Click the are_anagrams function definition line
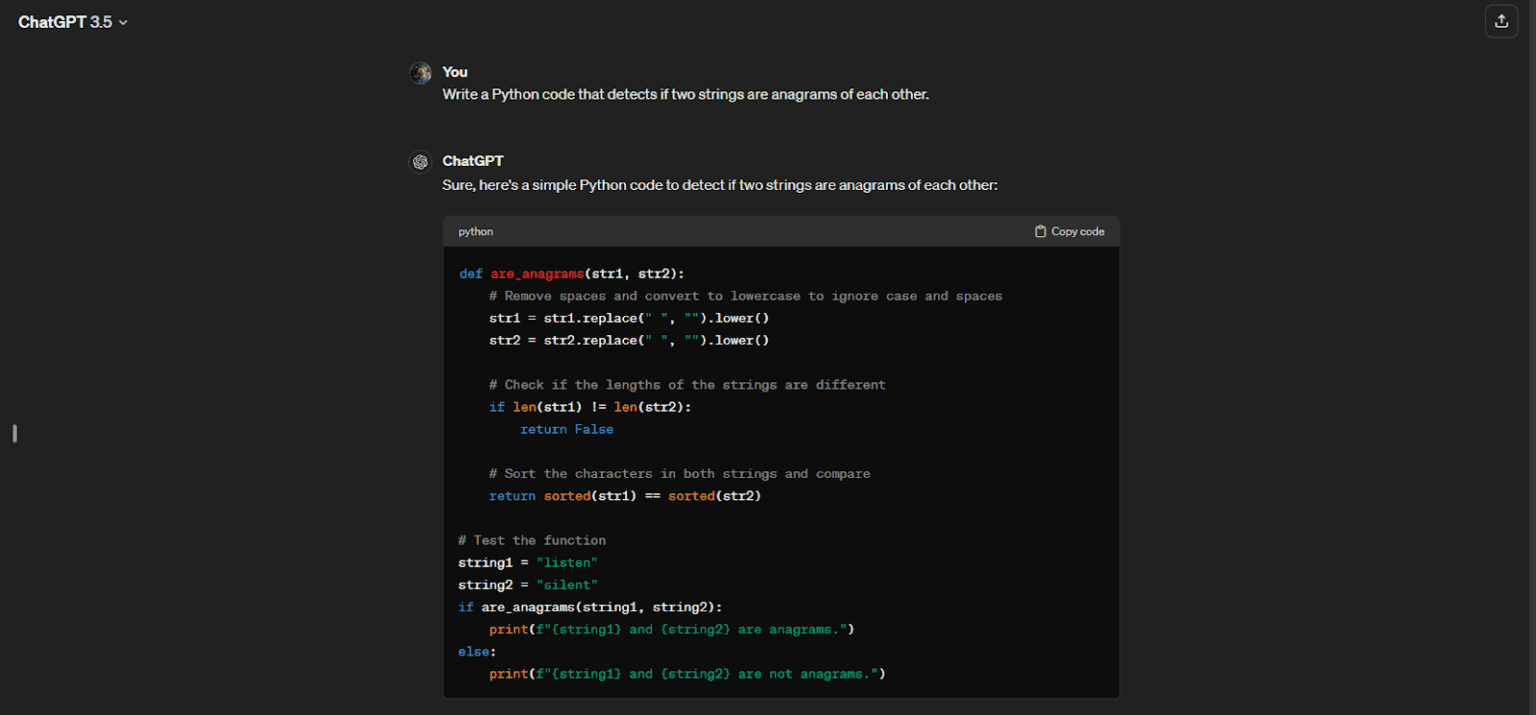Screen dimensions: 1536x715 pyautogui.click(x=571, y=274)
